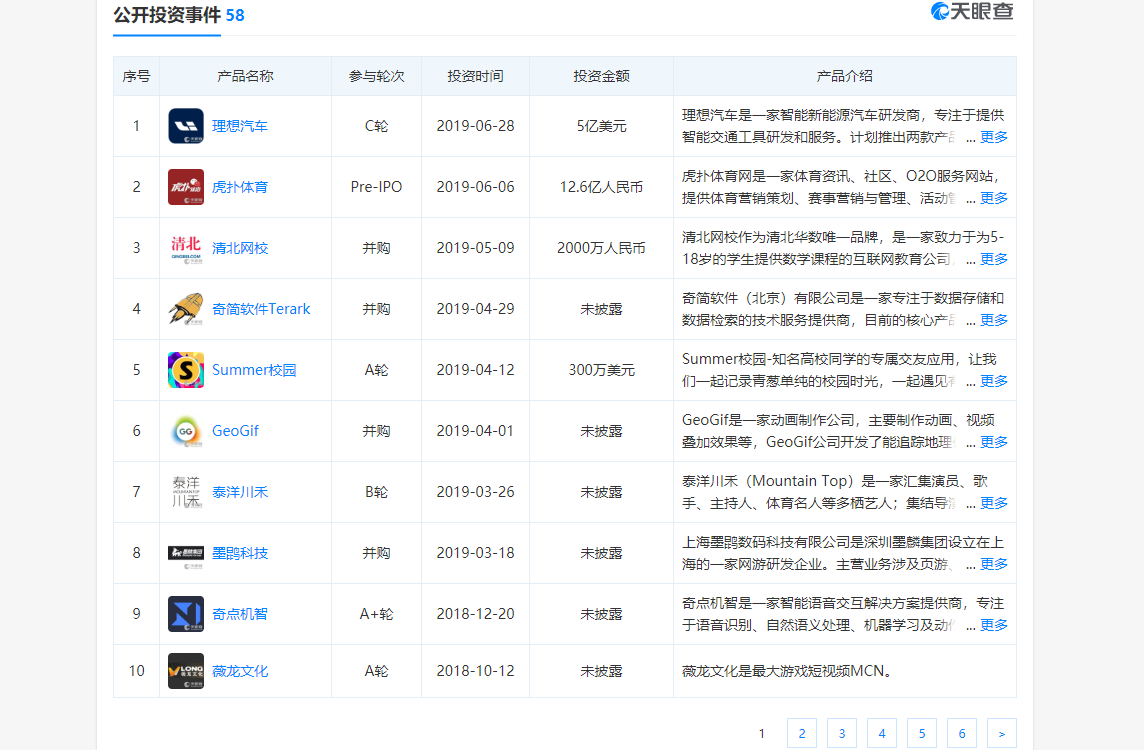Go to page 4 of results

tap(882, 733)
